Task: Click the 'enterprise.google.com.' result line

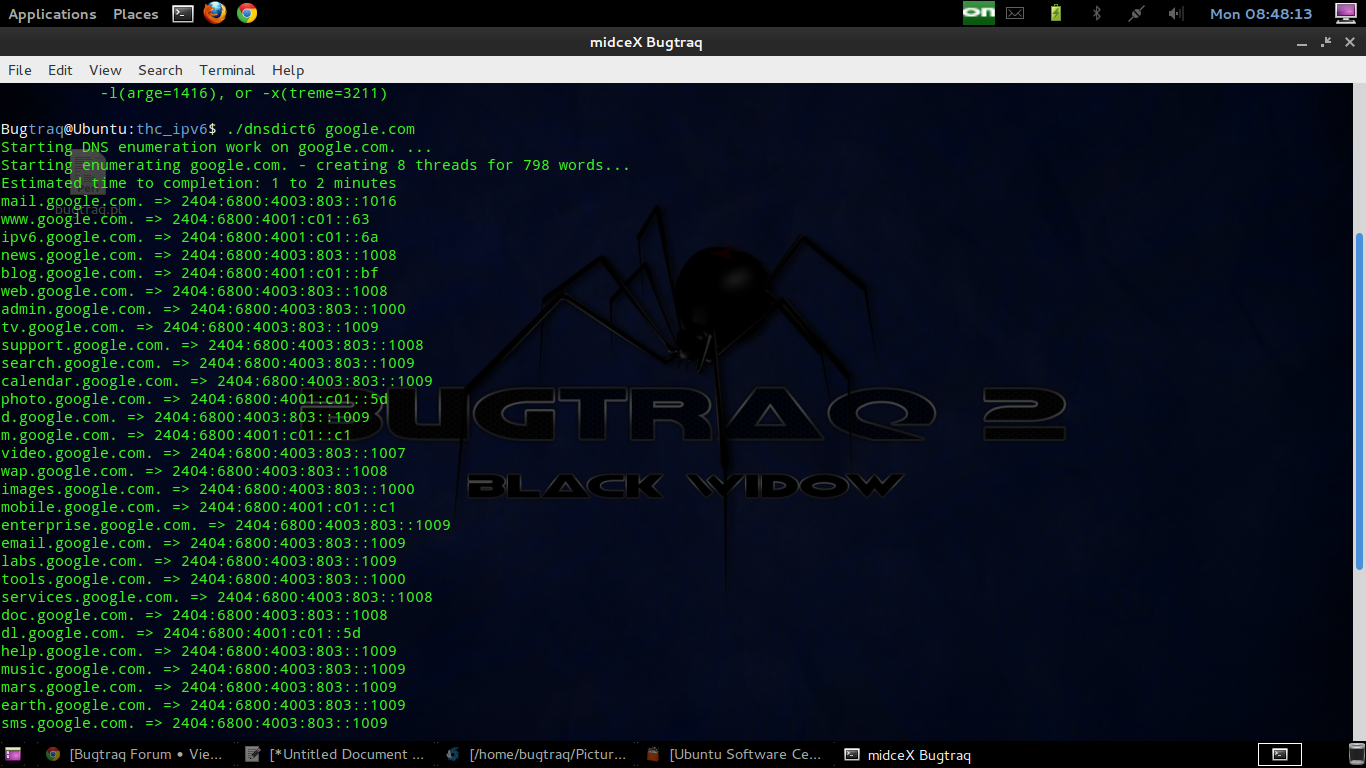Action: point(226,525)
